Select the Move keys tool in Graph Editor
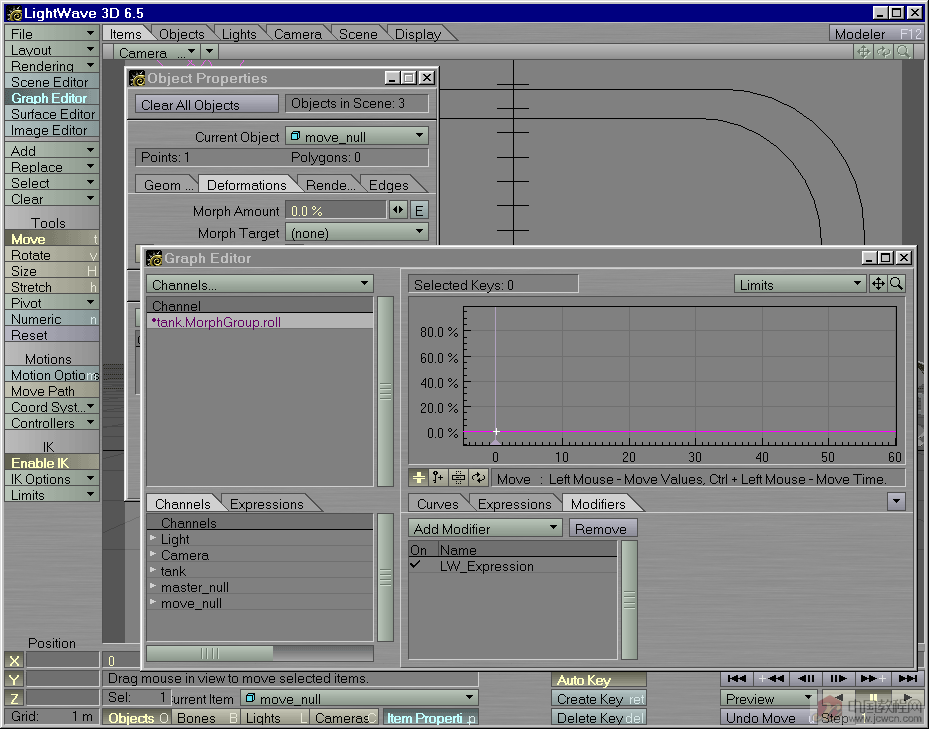The height and width of the screenshot is (729, 929). pos(418,478)
